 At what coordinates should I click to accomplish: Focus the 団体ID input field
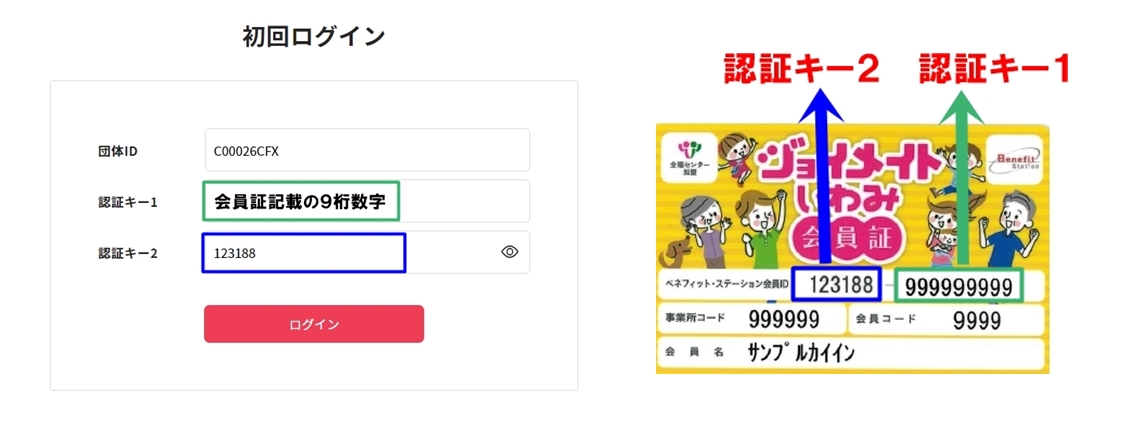pos(367,150)
